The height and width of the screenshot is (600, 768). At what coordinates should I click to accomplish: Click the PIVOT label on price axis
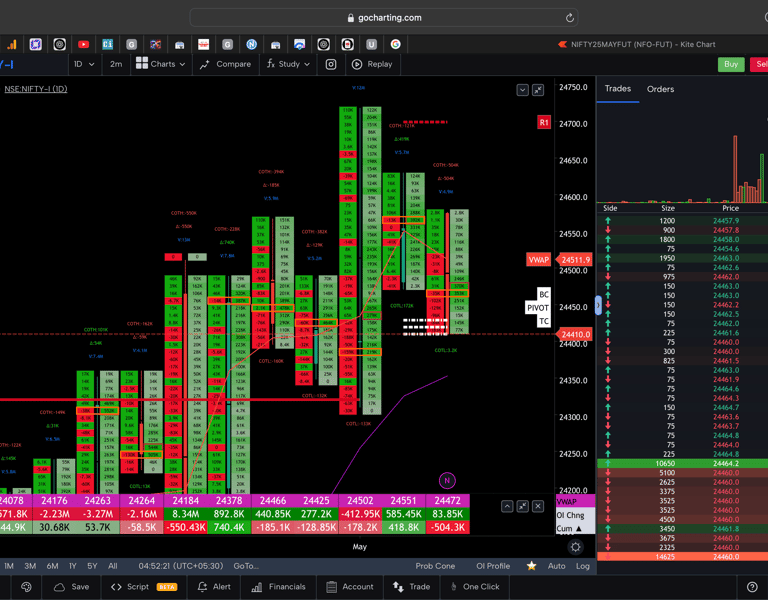(537, 308)
